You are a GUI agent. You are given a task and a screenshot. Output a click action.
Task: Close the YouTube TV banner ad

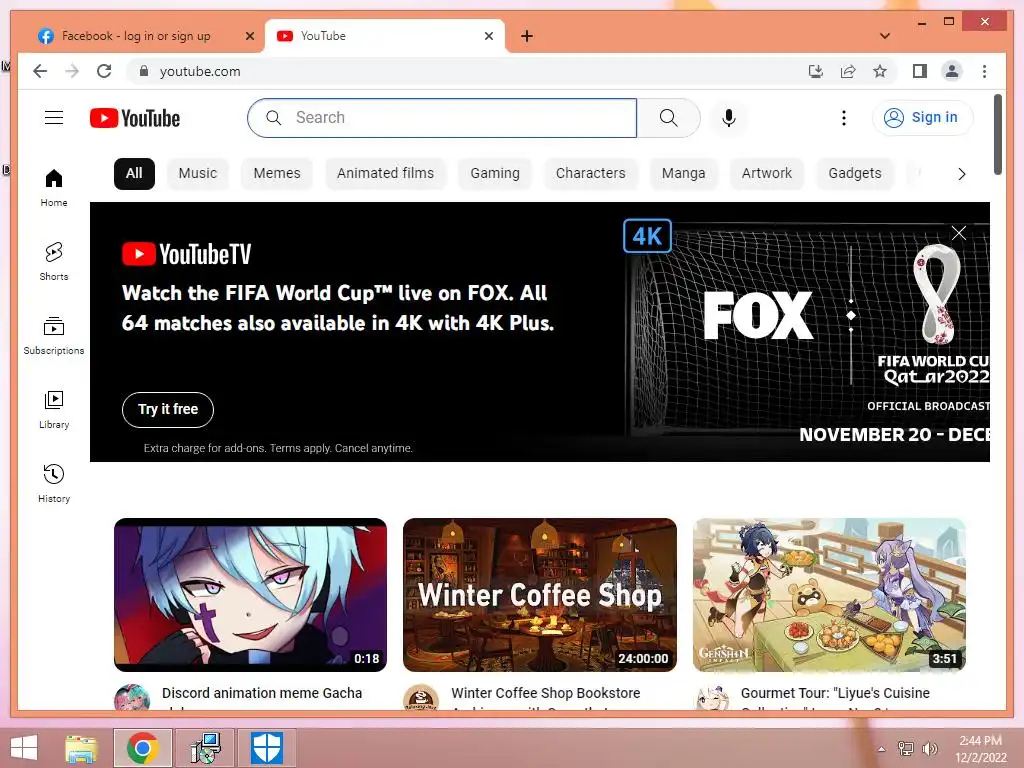pyautogui.click(x=958, y=232)
